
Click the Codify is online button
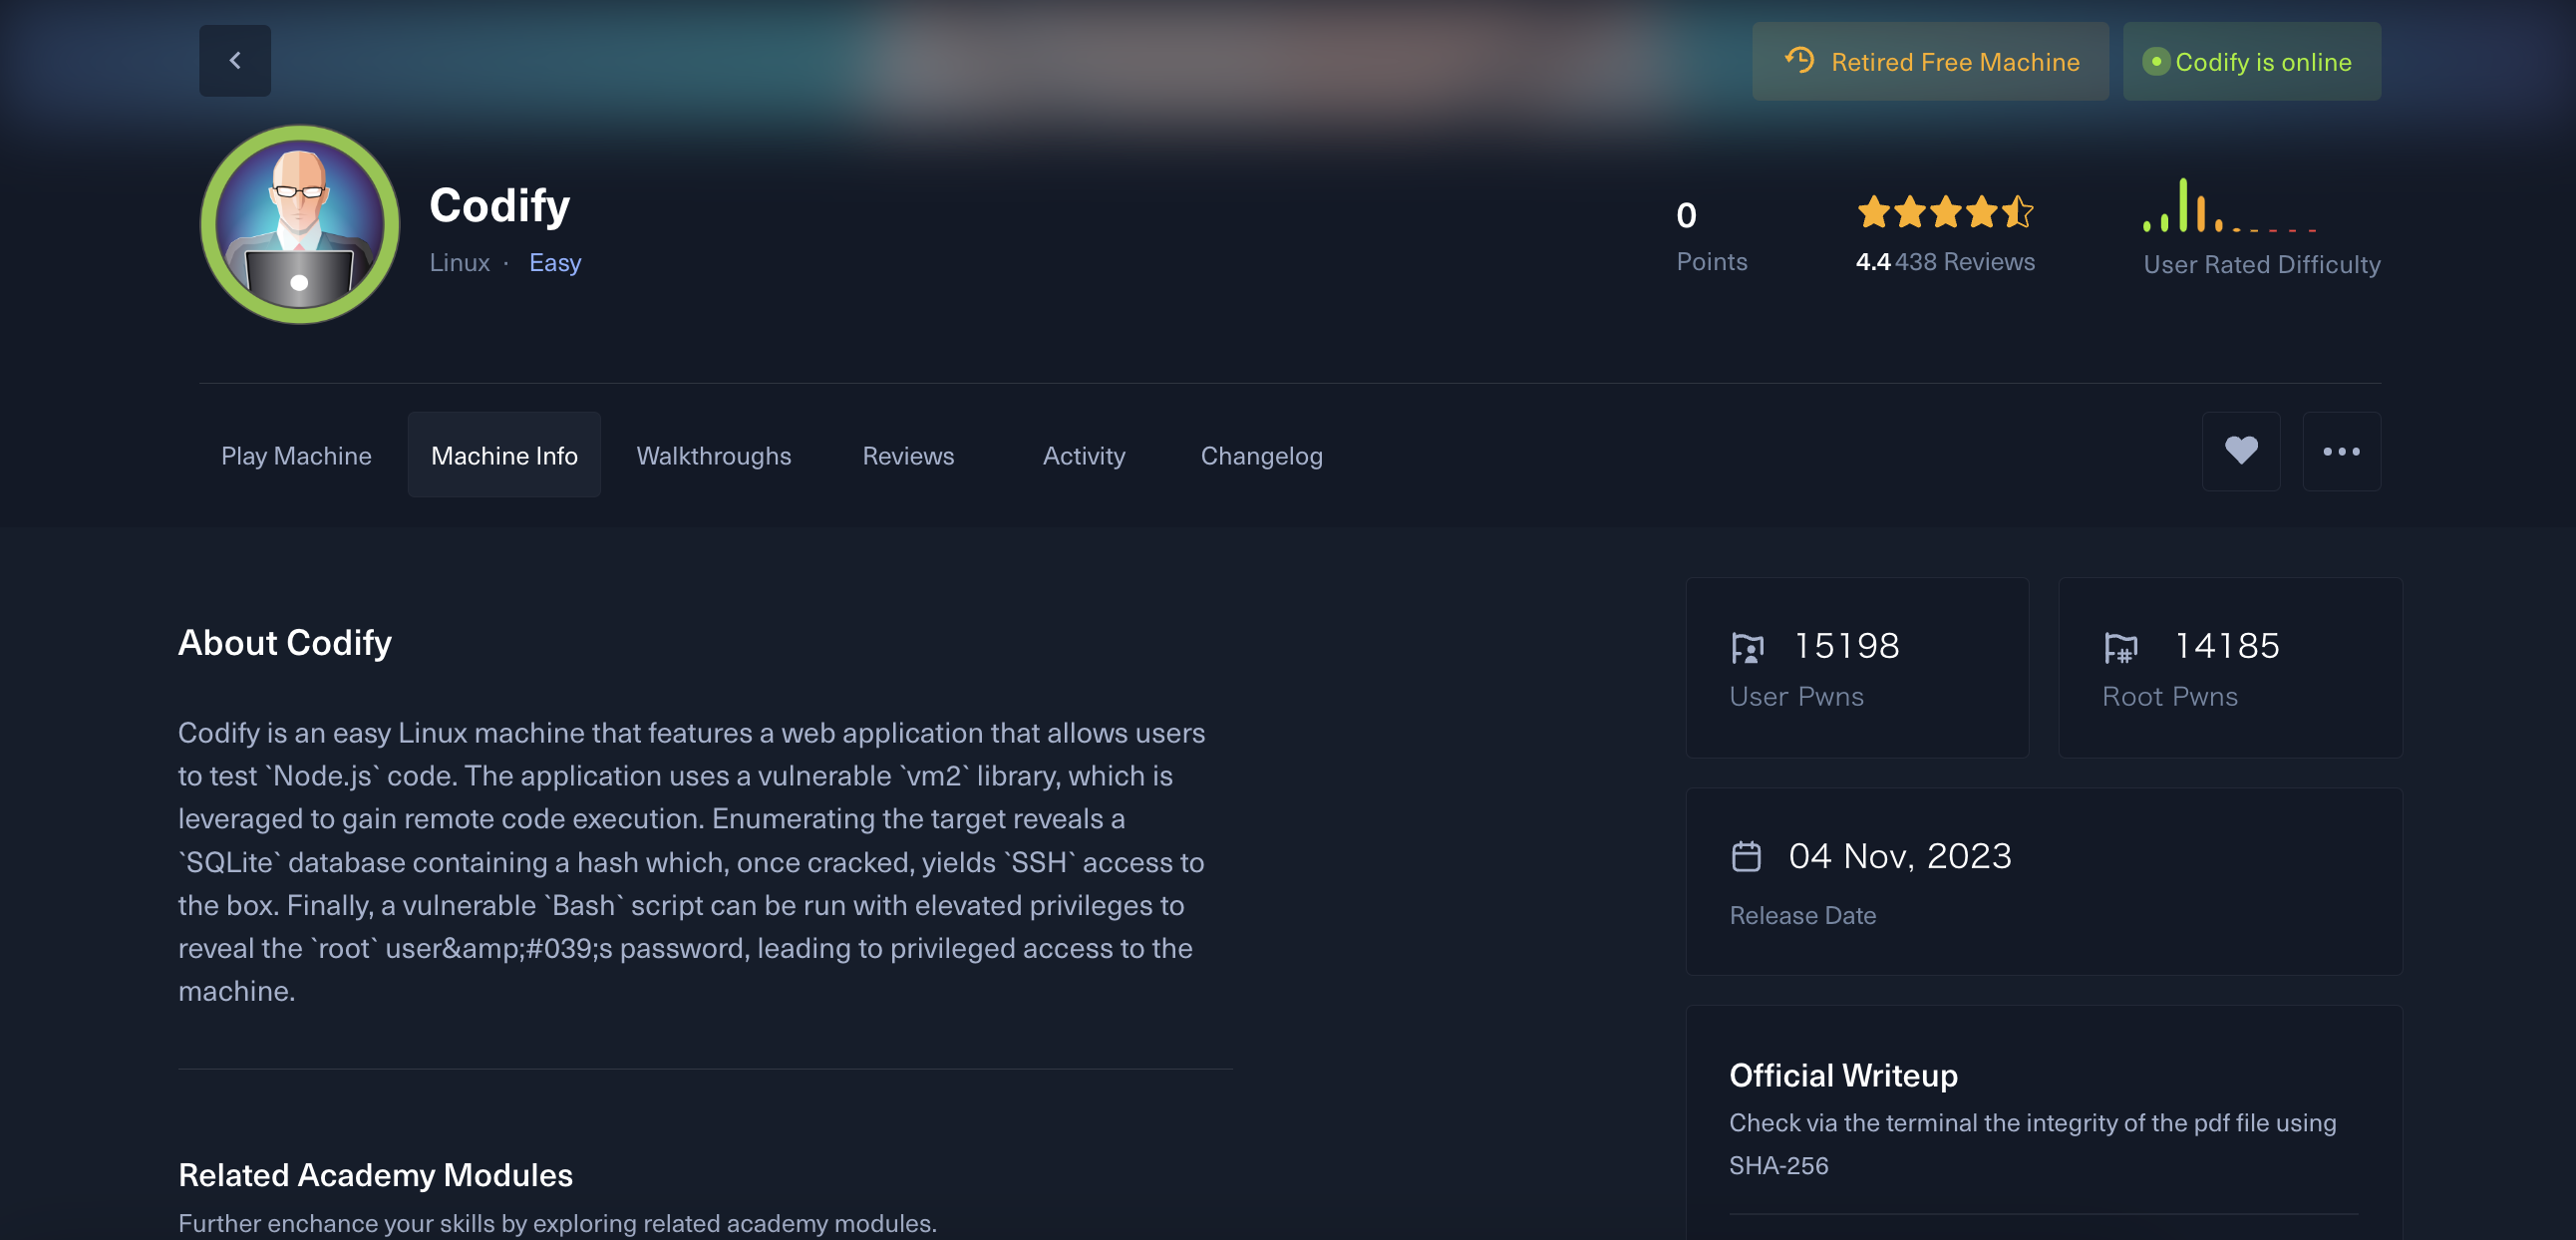(x=2251, y=62)
